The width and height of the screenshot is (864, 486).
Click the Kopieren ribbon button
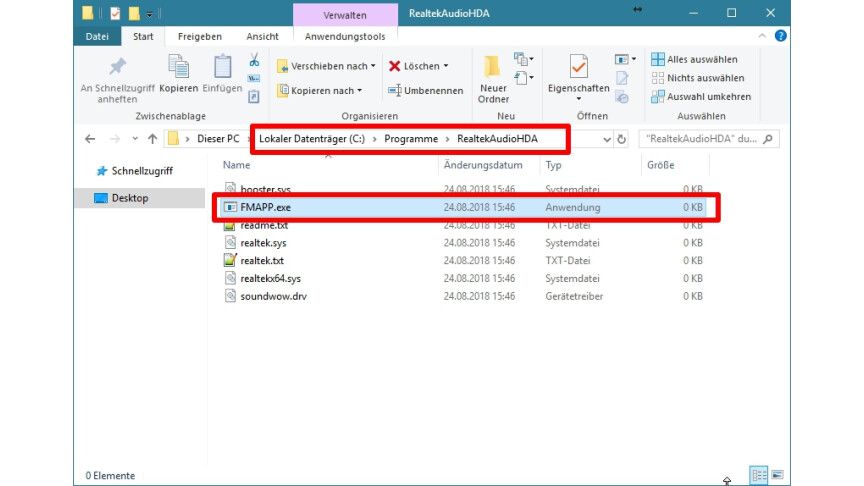pyautogui.click(x=179, y=74)
